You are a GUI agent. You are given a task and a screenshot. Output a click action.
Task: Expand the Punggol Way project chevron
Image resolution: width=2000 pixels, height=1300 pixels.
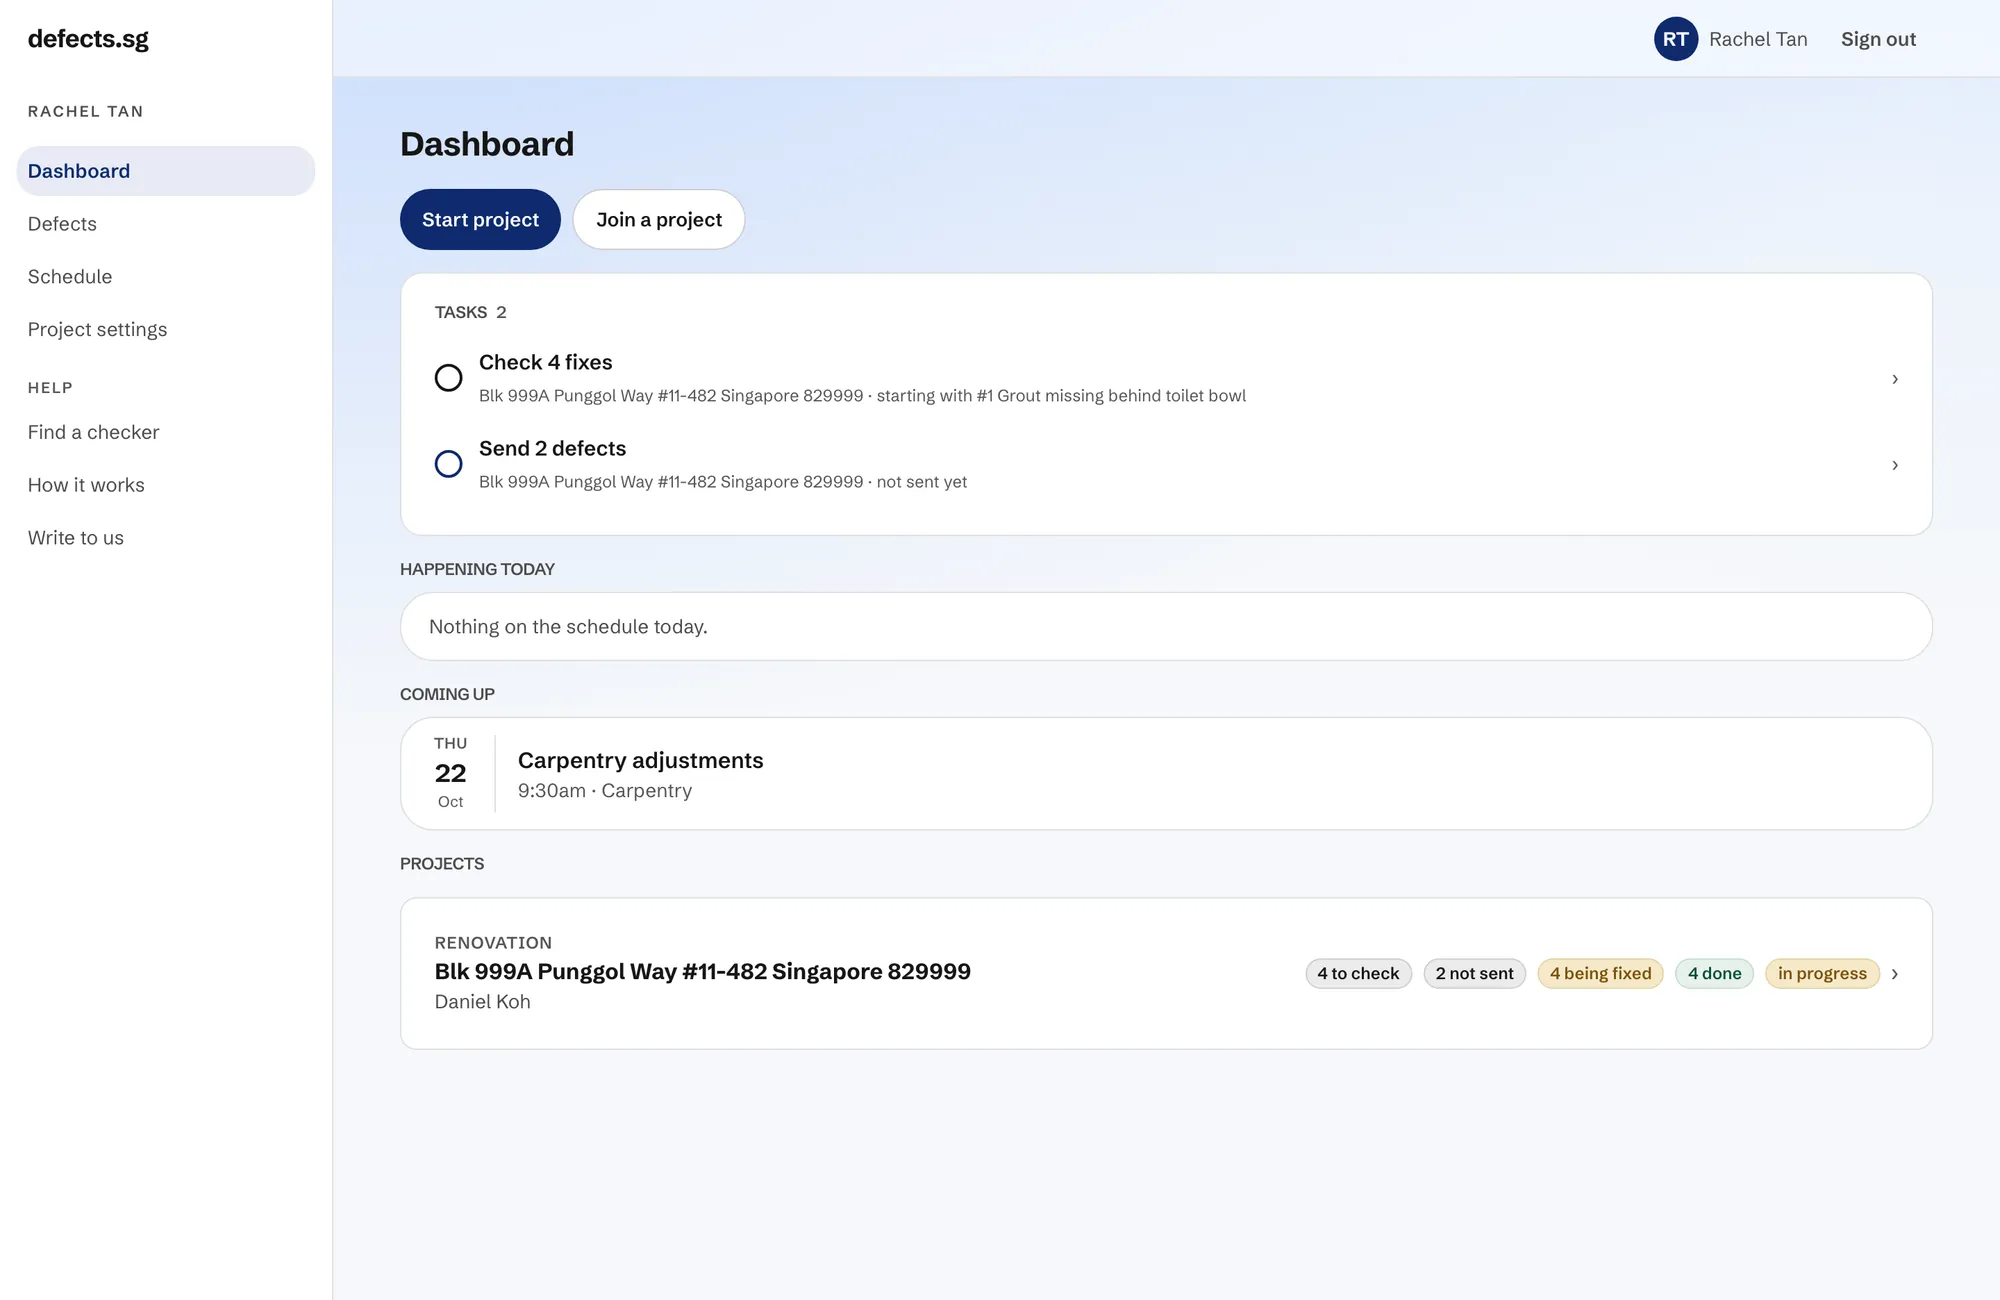(1894, 974)
